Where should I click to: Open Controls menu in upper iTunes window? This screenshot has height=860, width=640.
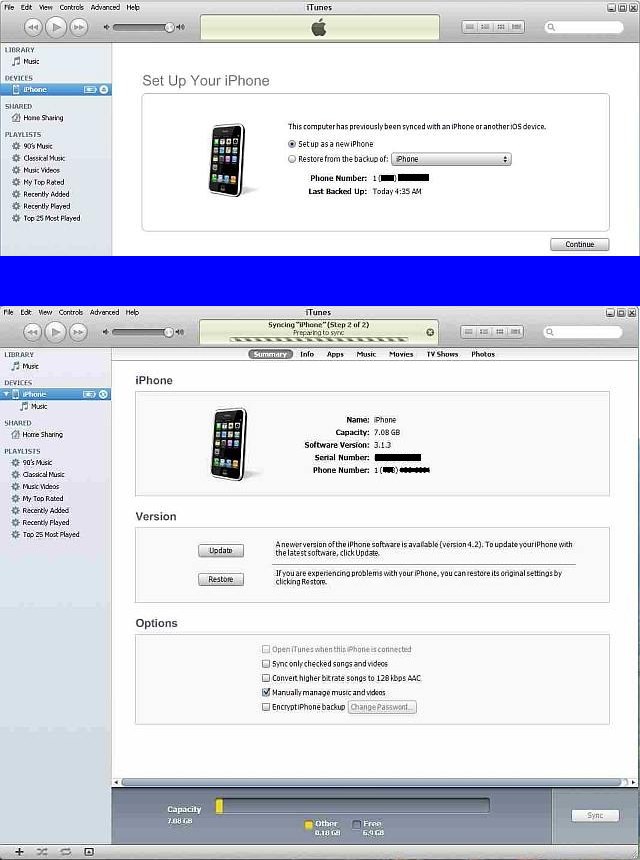click(x=72, y=8)
